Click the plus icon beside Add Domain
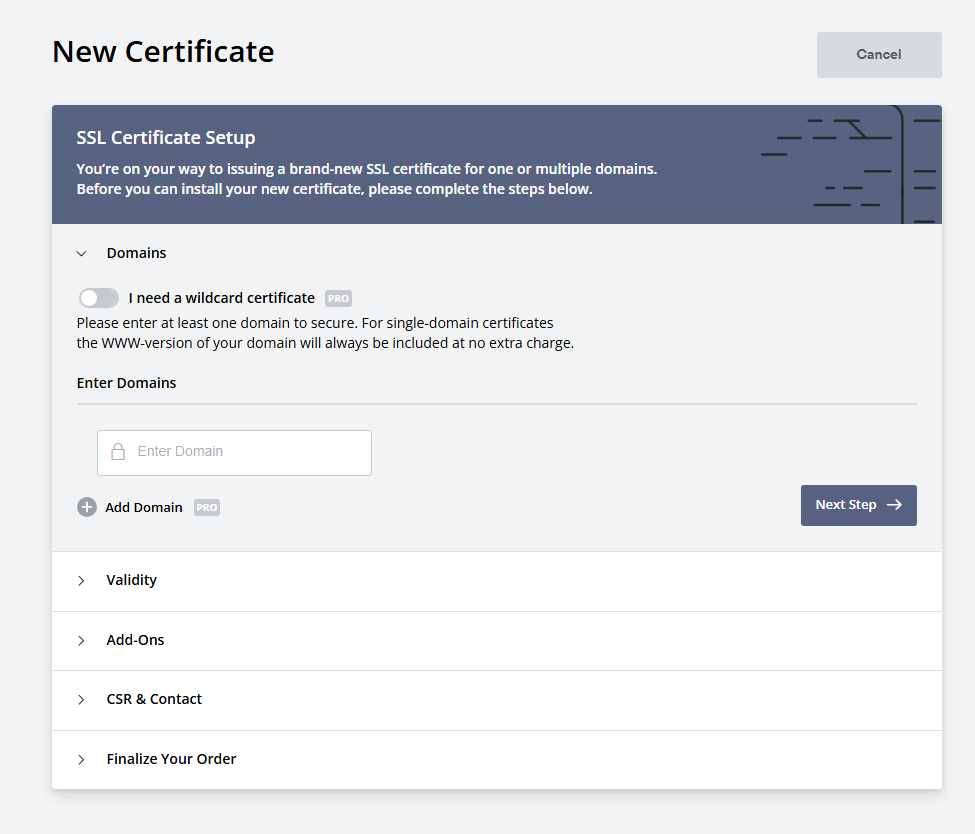This screenshot has width=975, height=834. tap(87, 507)
